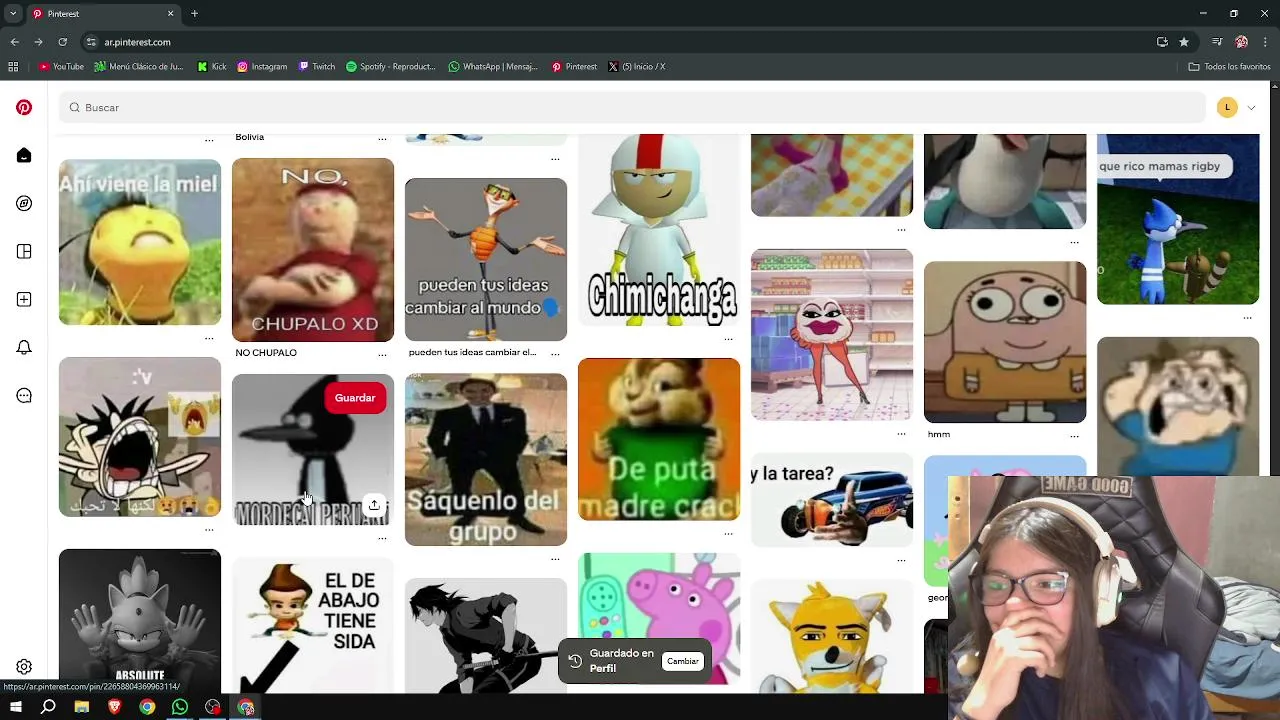Open more options under que rico mamas rigby pin
The width and height of the screenshot is (1280, 720).
(1247, 317)
